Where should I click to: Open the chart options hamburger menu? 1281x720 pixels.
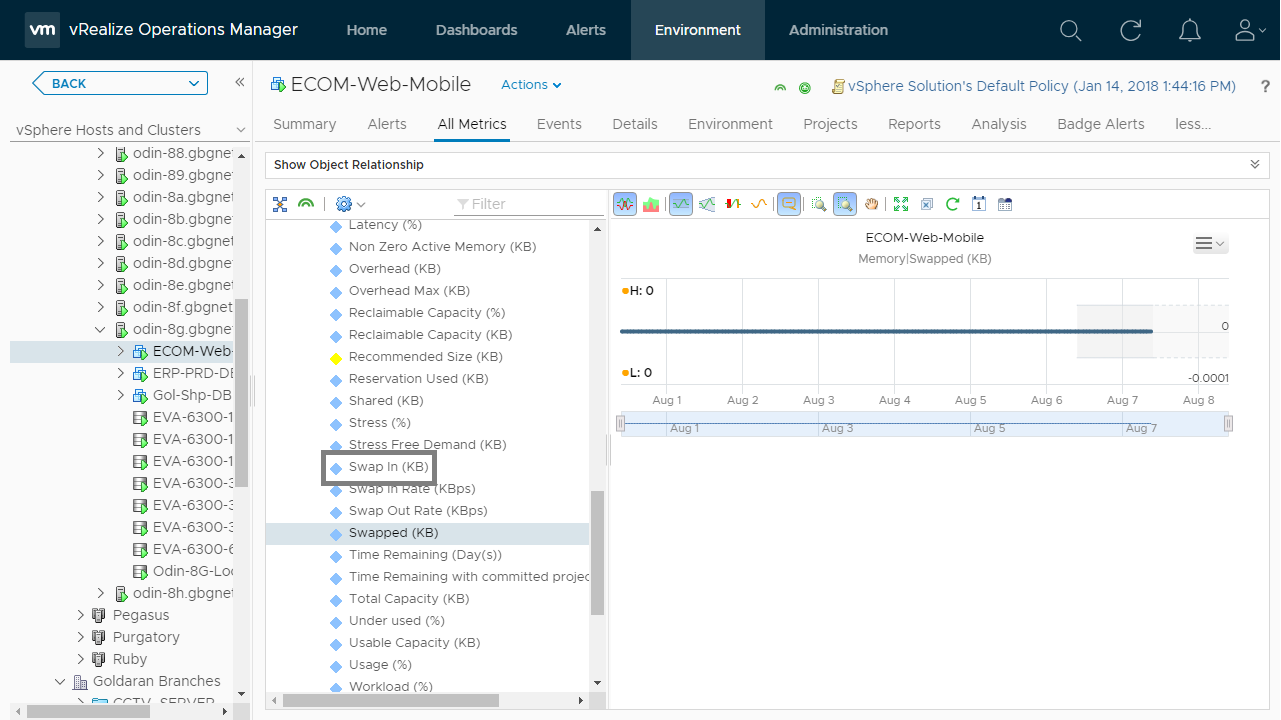pos(1210,244)
